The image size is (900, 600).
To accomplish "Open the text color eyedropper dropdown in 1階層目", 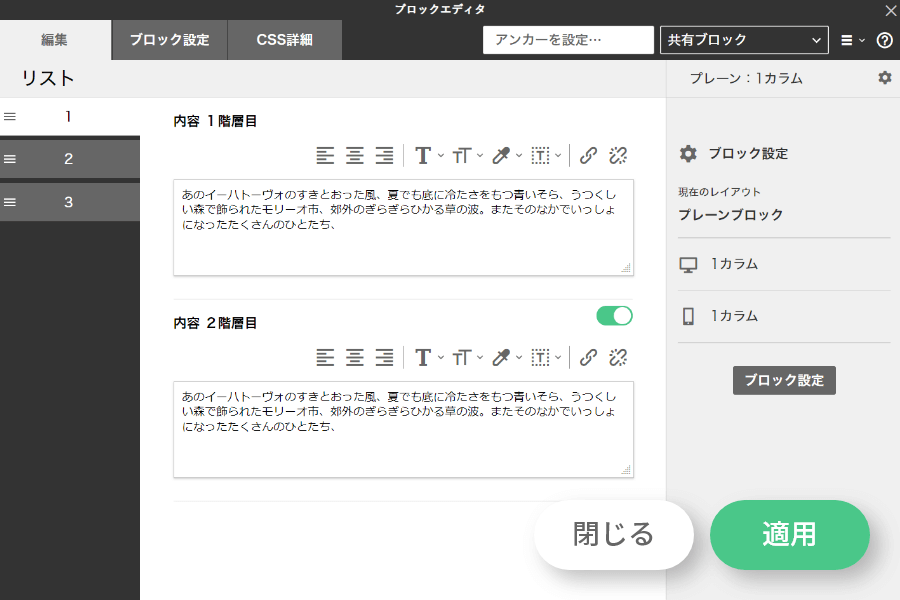I will pyautogui.click(x=507, y=155).
